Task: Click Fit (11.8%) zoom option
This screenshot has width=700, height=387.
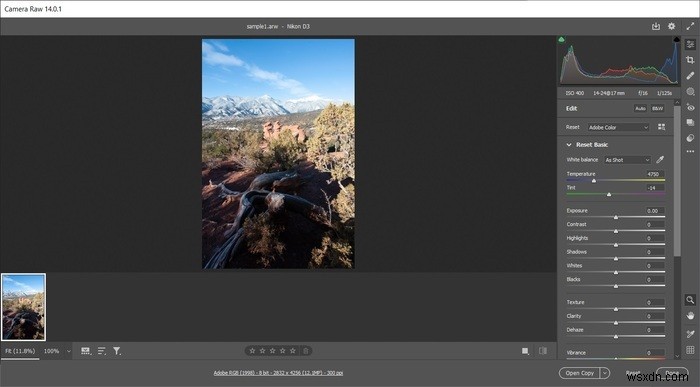Action: coord(20,351)
